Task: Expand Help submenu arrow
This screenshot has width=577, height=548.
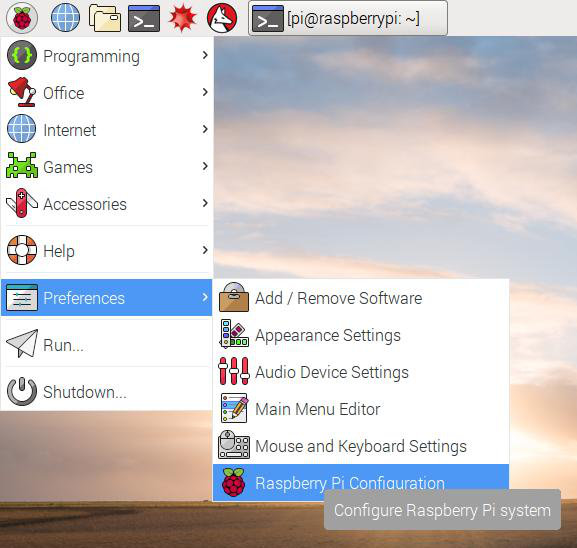Action: [205, 250]
